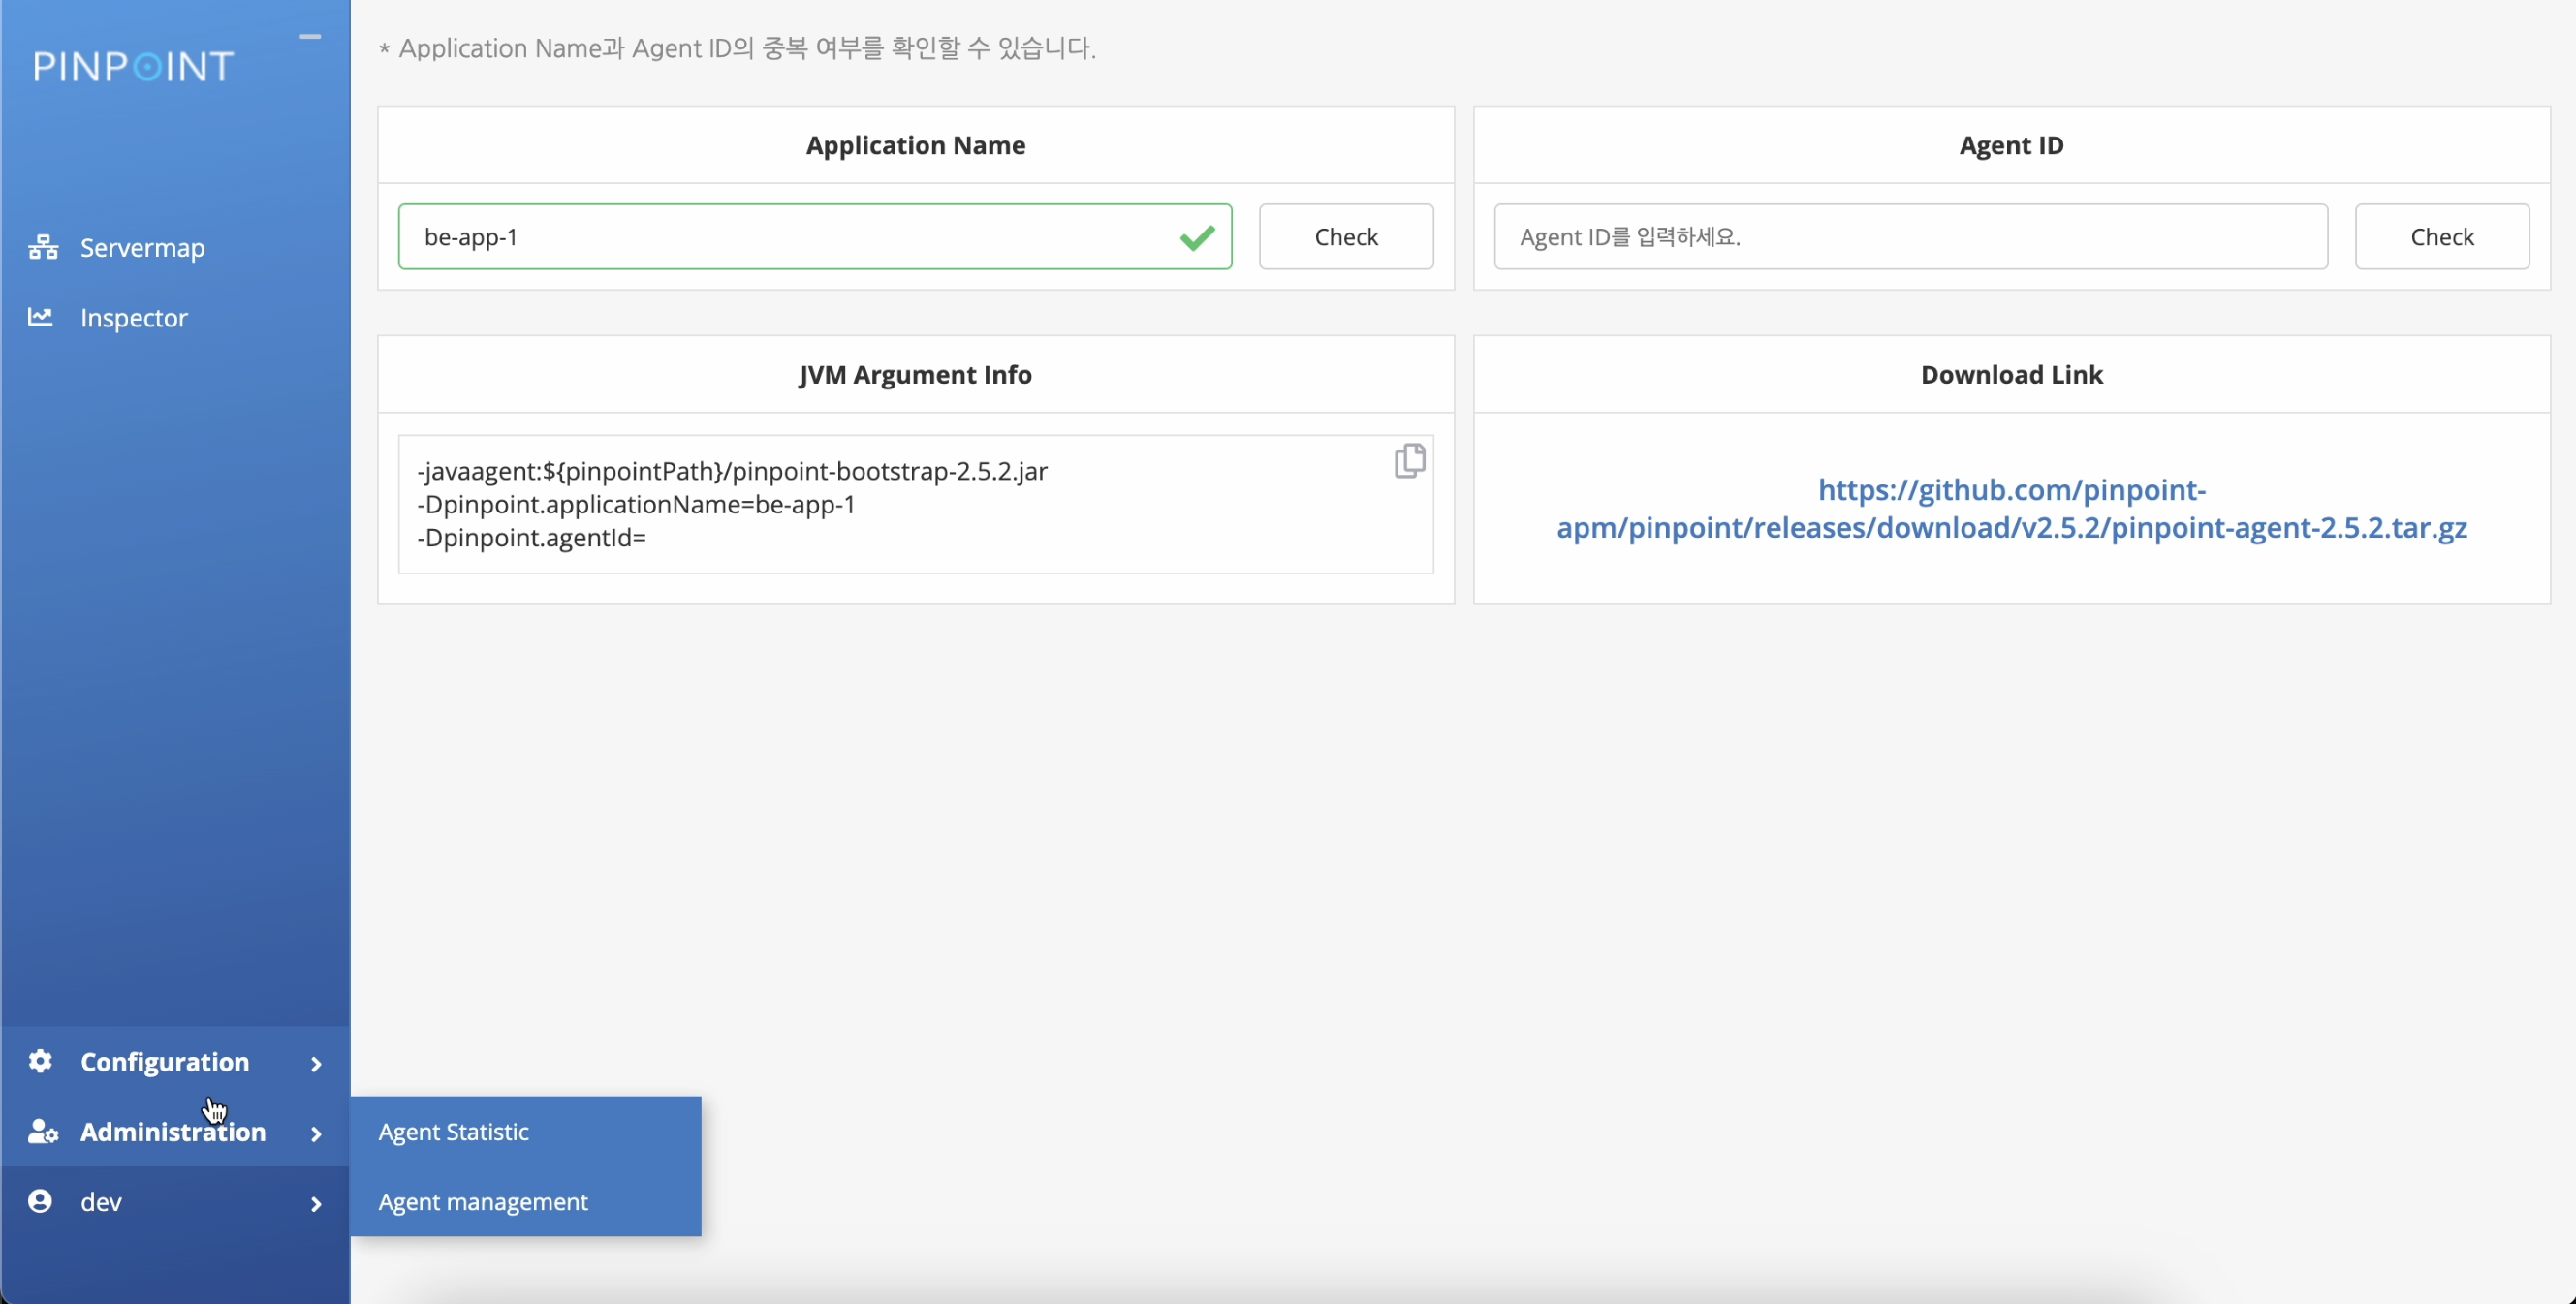Click the be-app-1 Application Name field
This screenshot has height=1304, width=2576.
pos(780,237)
